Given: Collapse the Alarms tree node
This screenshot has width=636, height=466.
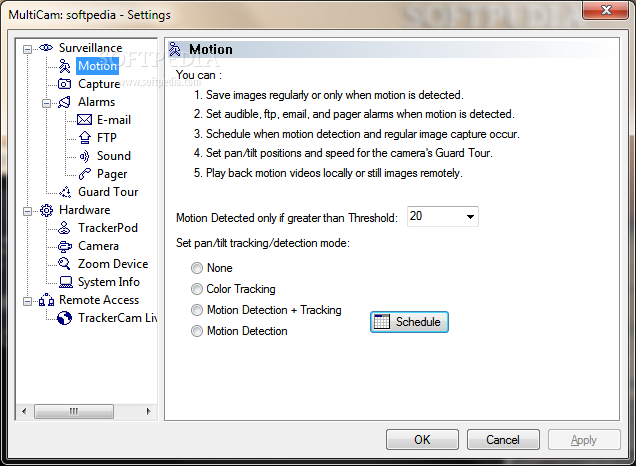Looking at the screenshot, I should [46, 103].
